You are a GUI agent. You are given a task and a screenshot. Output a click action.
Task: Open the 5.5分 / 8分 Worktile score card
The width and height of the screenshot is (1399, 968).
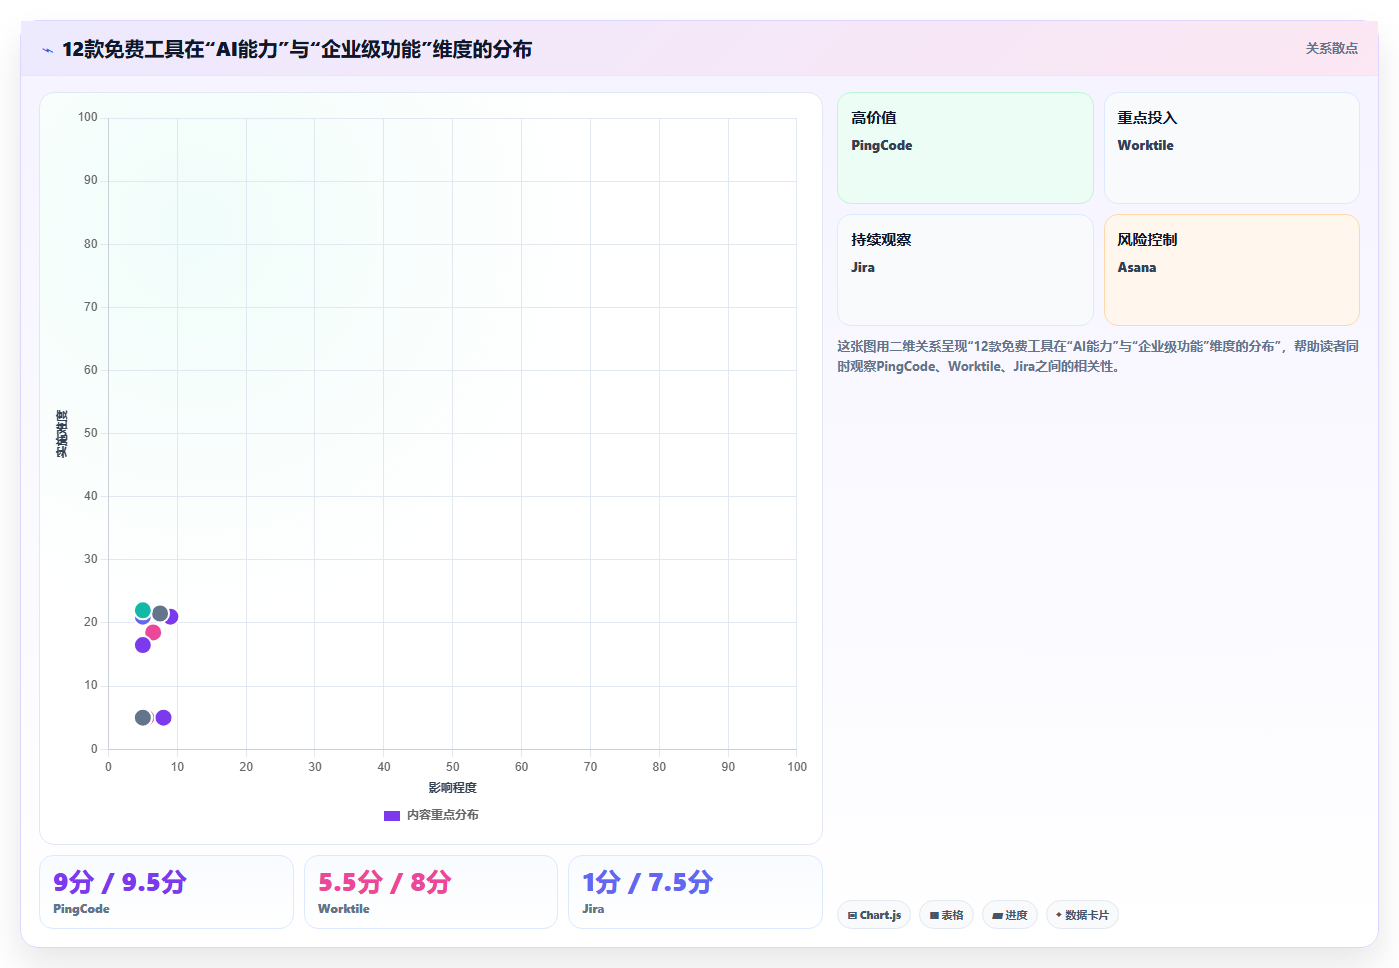pyautogui.click(x=431, y=892)
